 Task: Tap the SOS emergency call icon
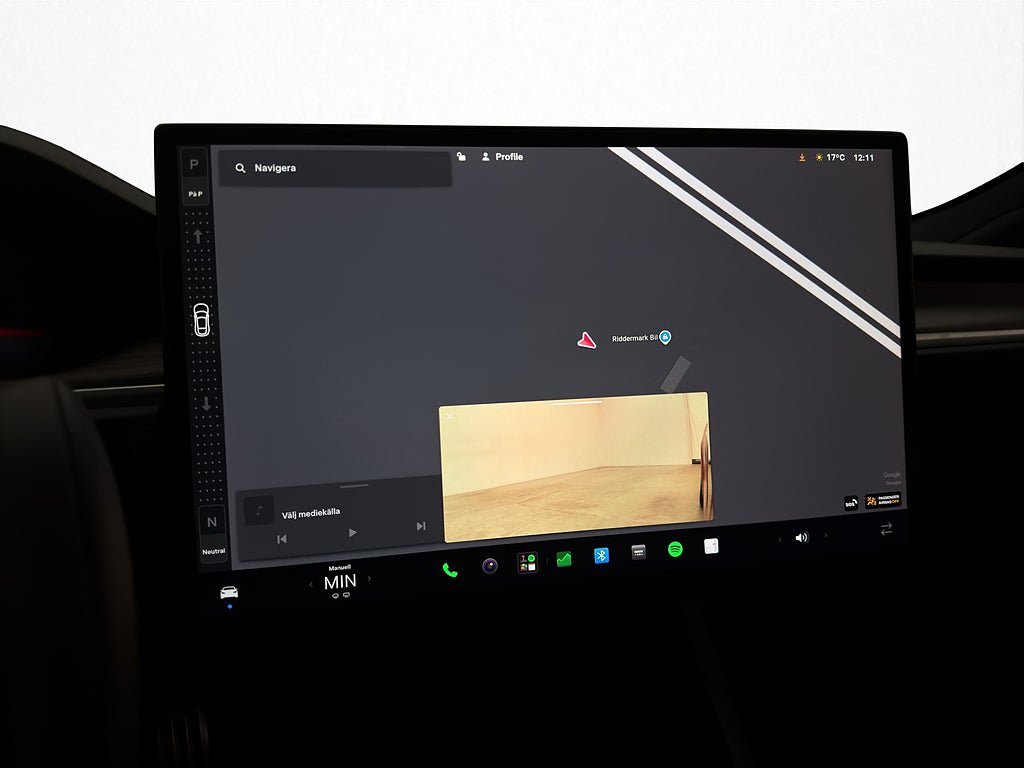point(851,503)
